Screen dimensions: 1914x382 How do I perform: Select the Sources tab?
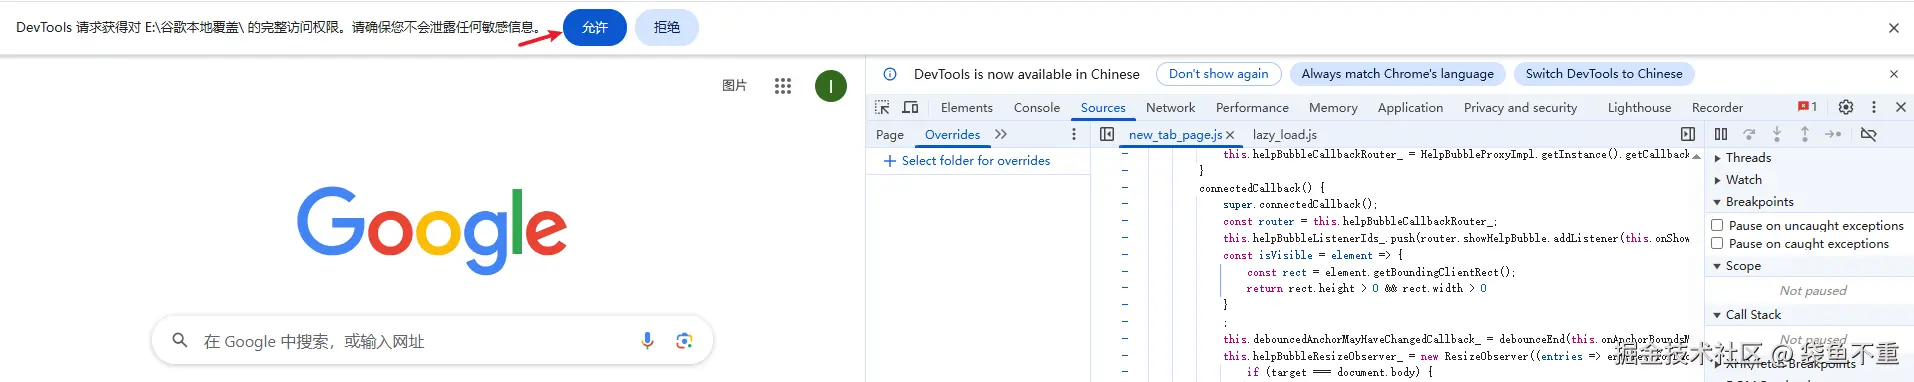tap(1103, 108)
